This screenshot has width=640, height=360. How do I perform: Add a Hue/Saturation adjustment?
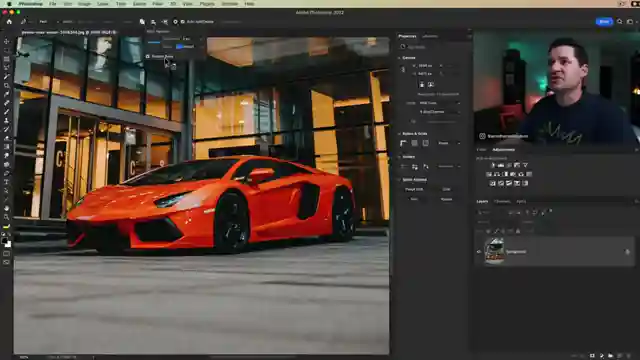click(489, 174)
